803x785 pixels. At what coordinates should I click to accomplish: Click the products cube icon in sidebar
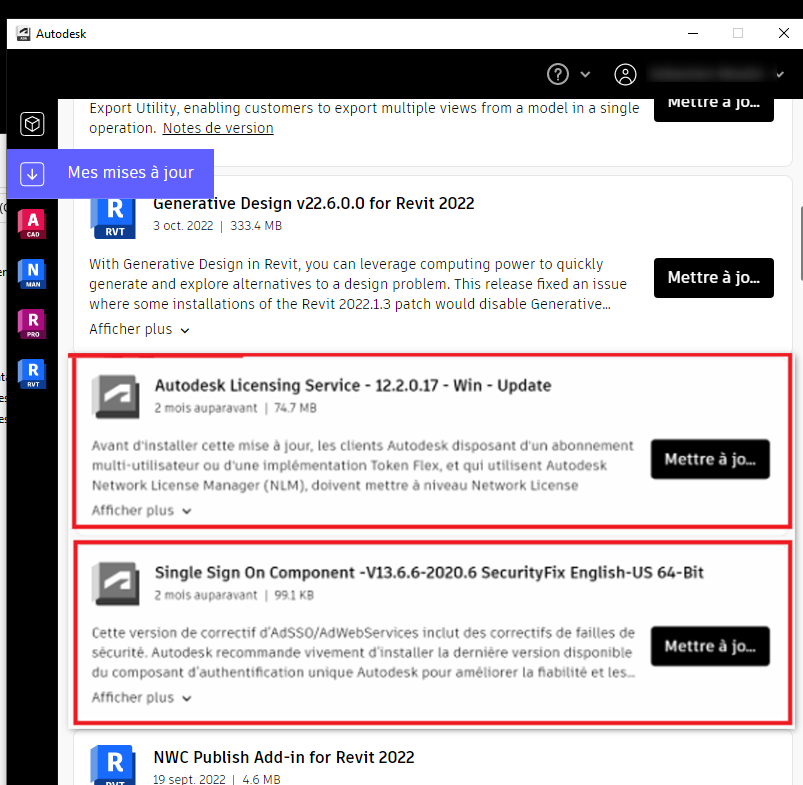32,124
